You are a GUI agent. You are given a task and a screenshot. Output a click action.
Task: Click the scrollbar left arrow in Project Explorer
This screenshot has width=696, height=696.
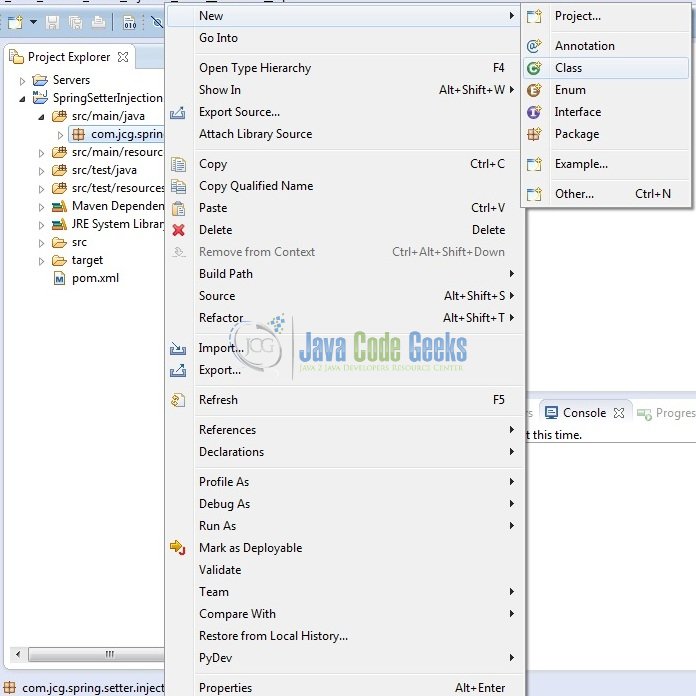18,654
